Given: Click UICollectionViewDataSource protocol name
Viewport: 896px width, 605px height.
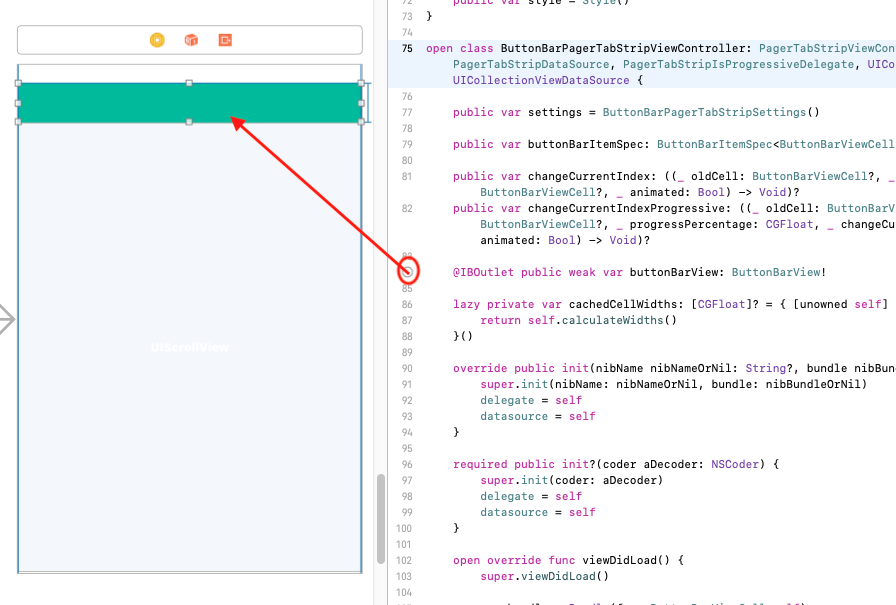Looking at the screenshot, I should point(541,81).
